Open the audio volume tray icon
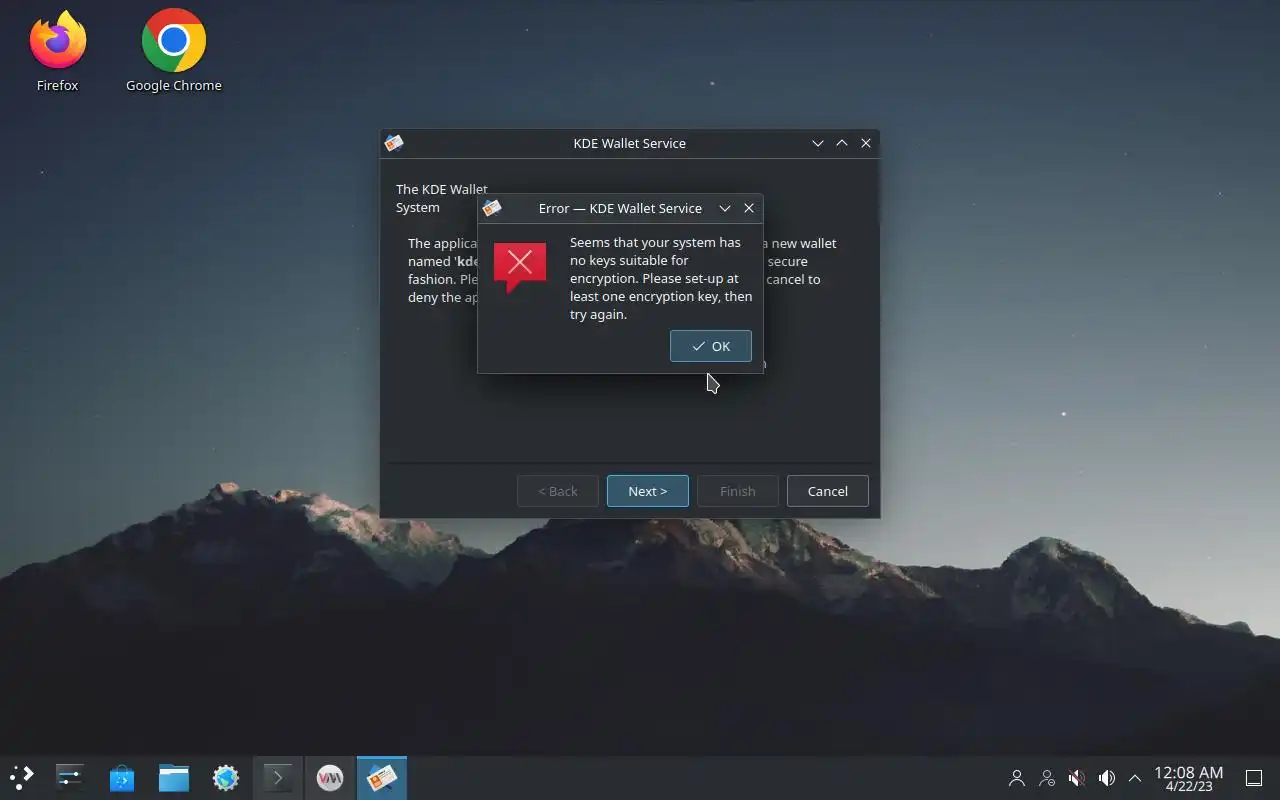 [1107, 778]
